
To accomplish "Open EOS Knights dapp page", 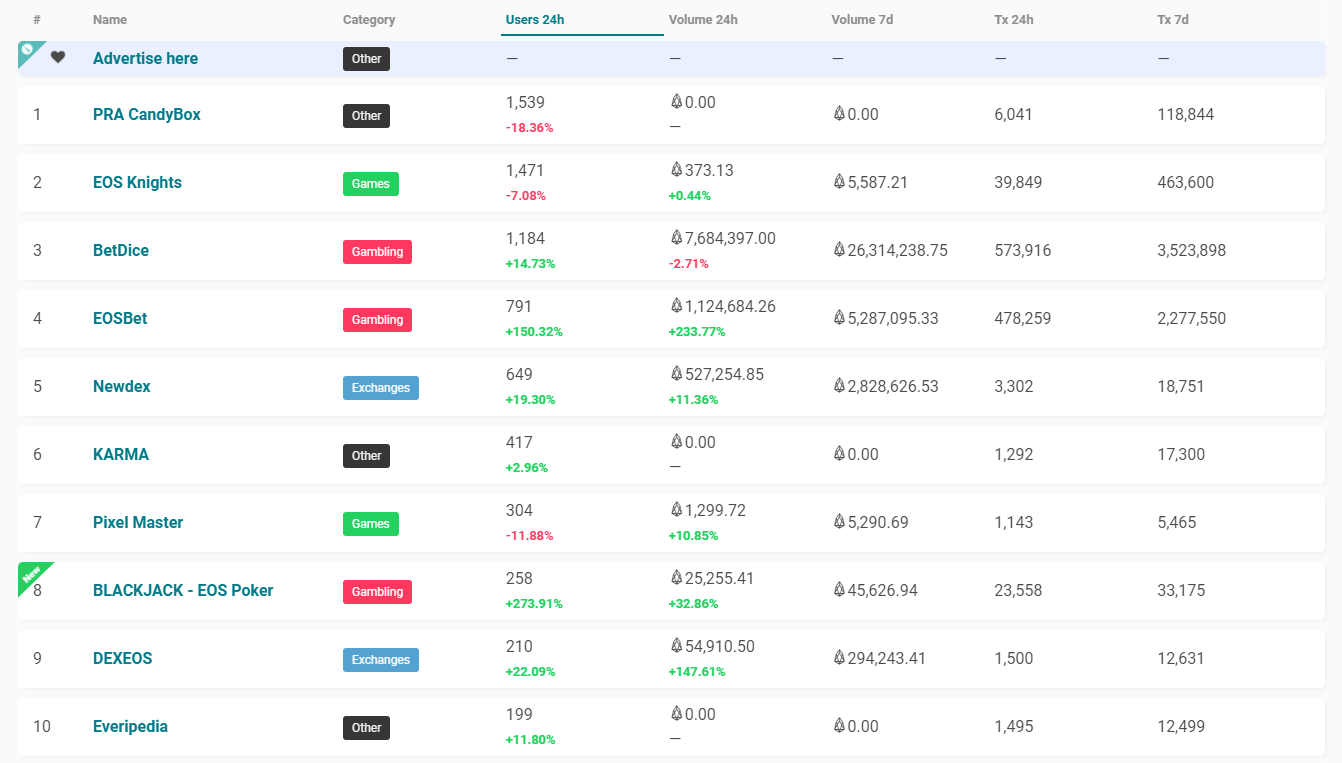I will click(137, 182).
